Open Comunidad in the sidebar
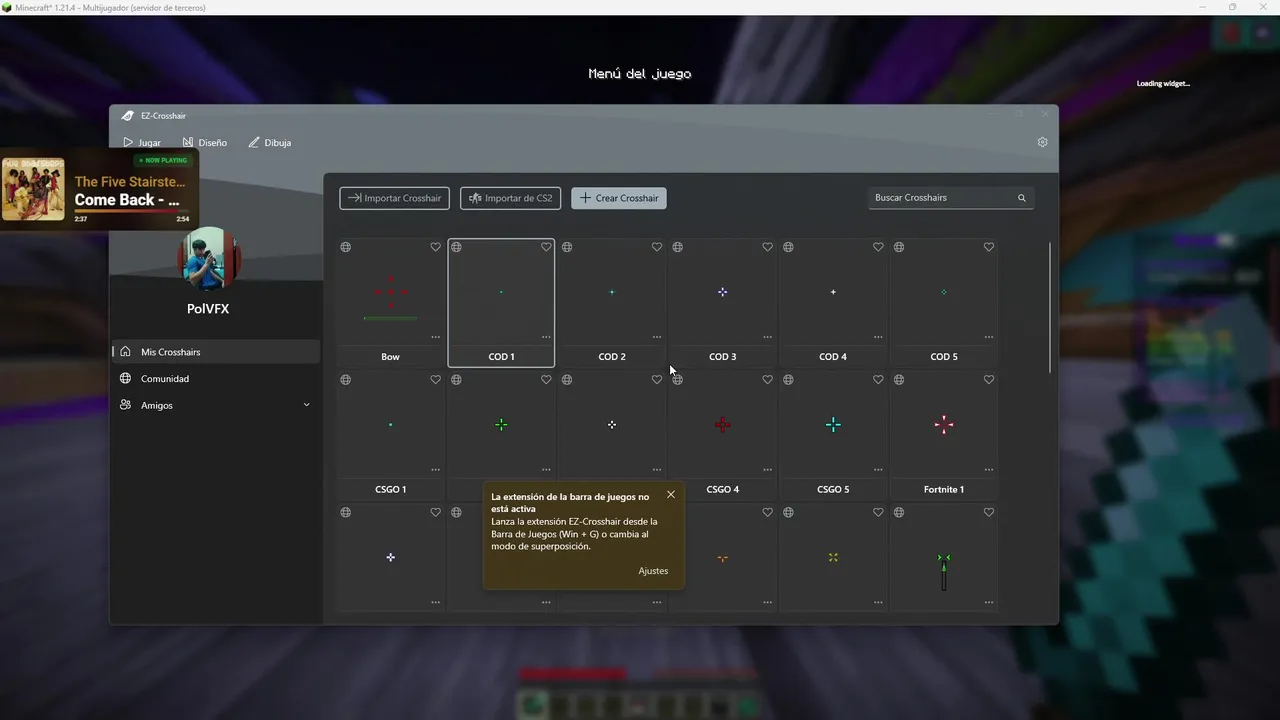1280x720 pixels. click(215, 378)
